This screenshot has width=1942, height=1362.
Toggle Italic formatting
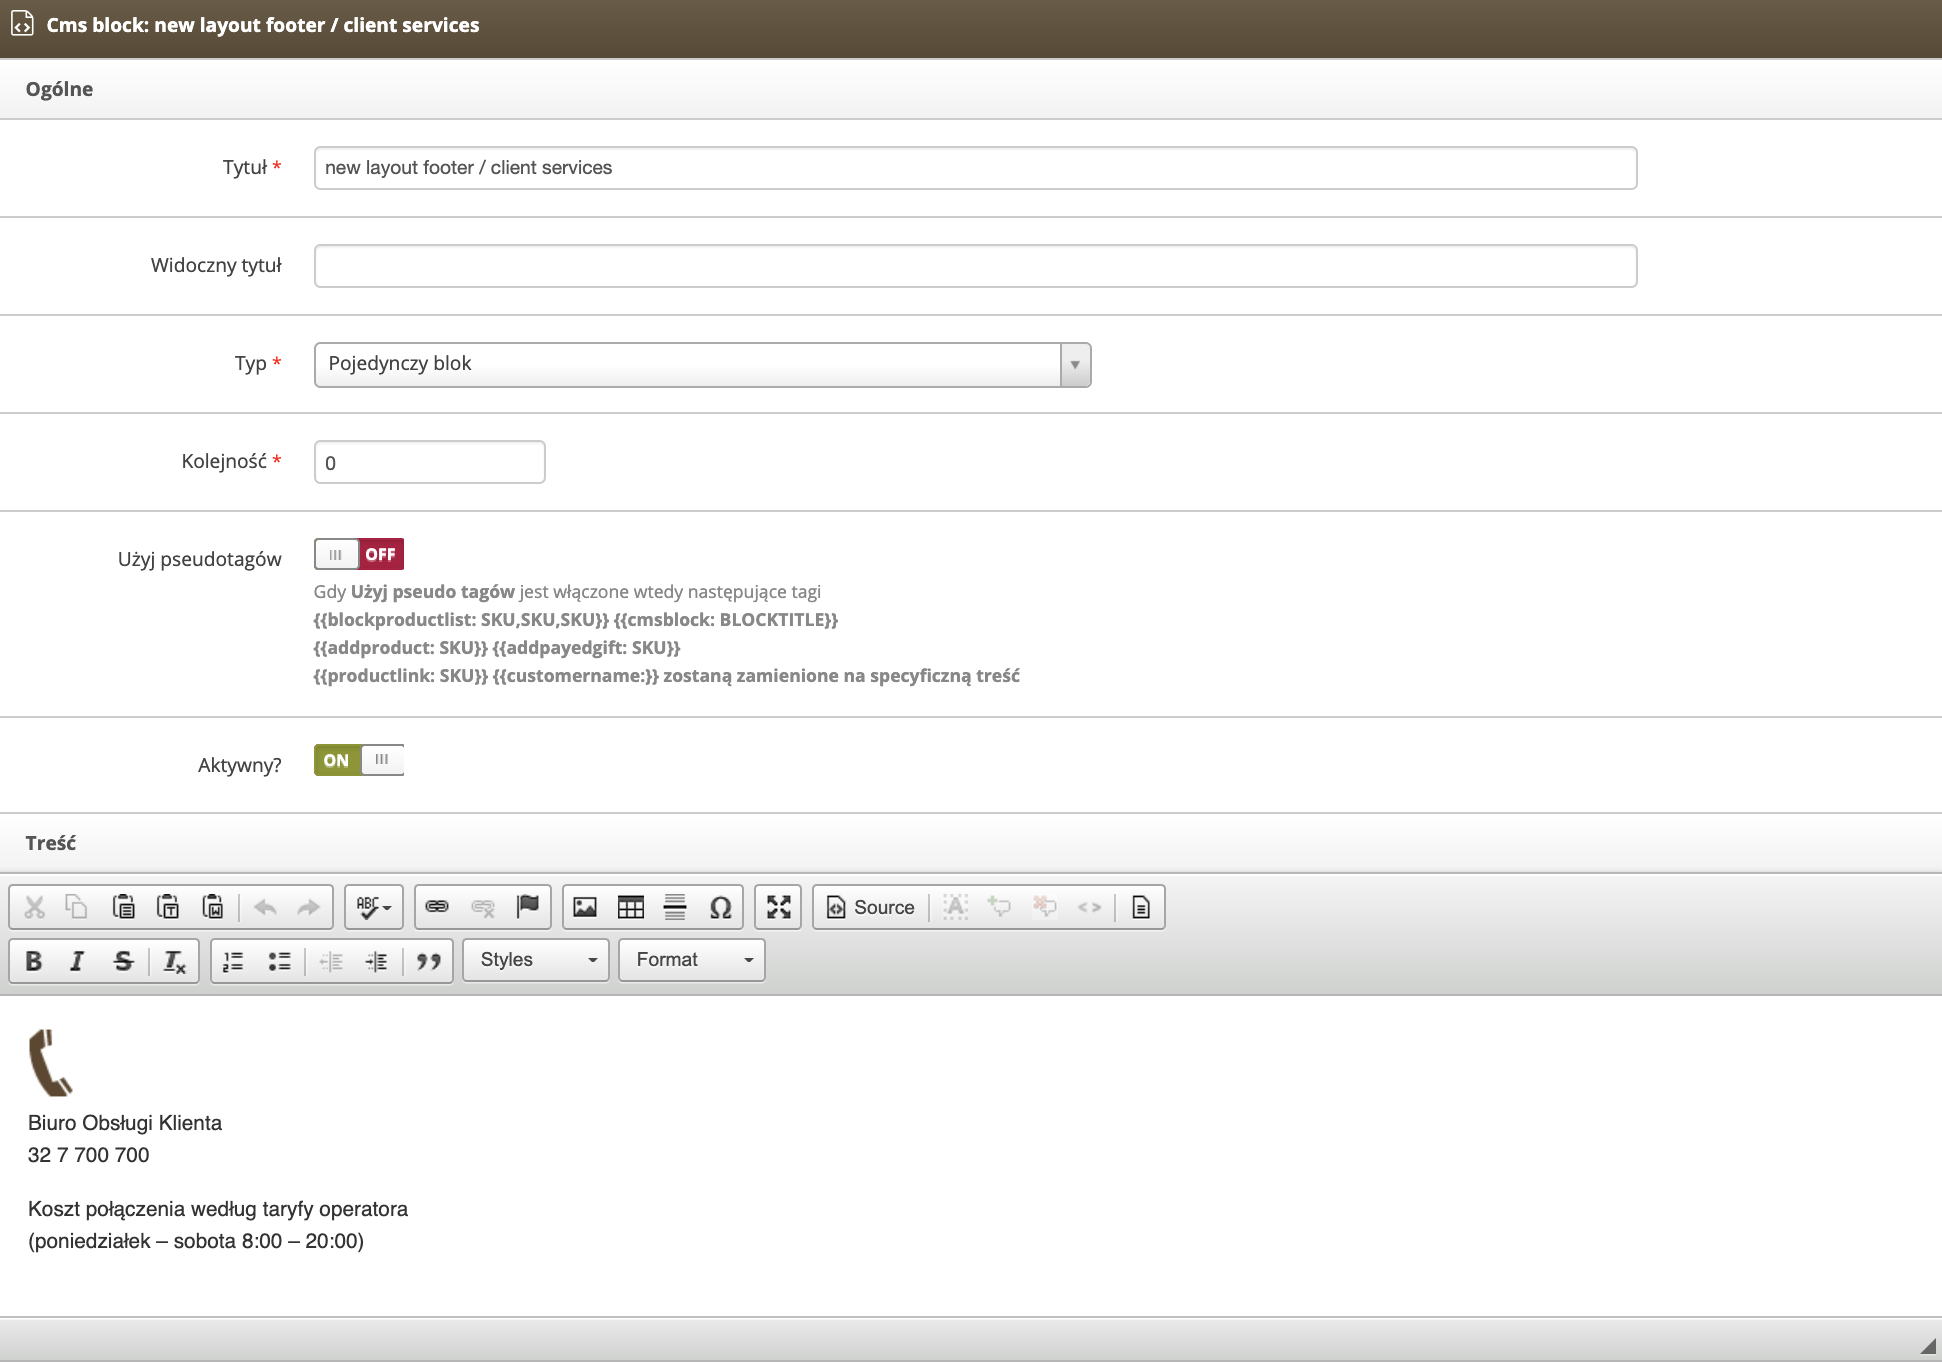point(77,960)
